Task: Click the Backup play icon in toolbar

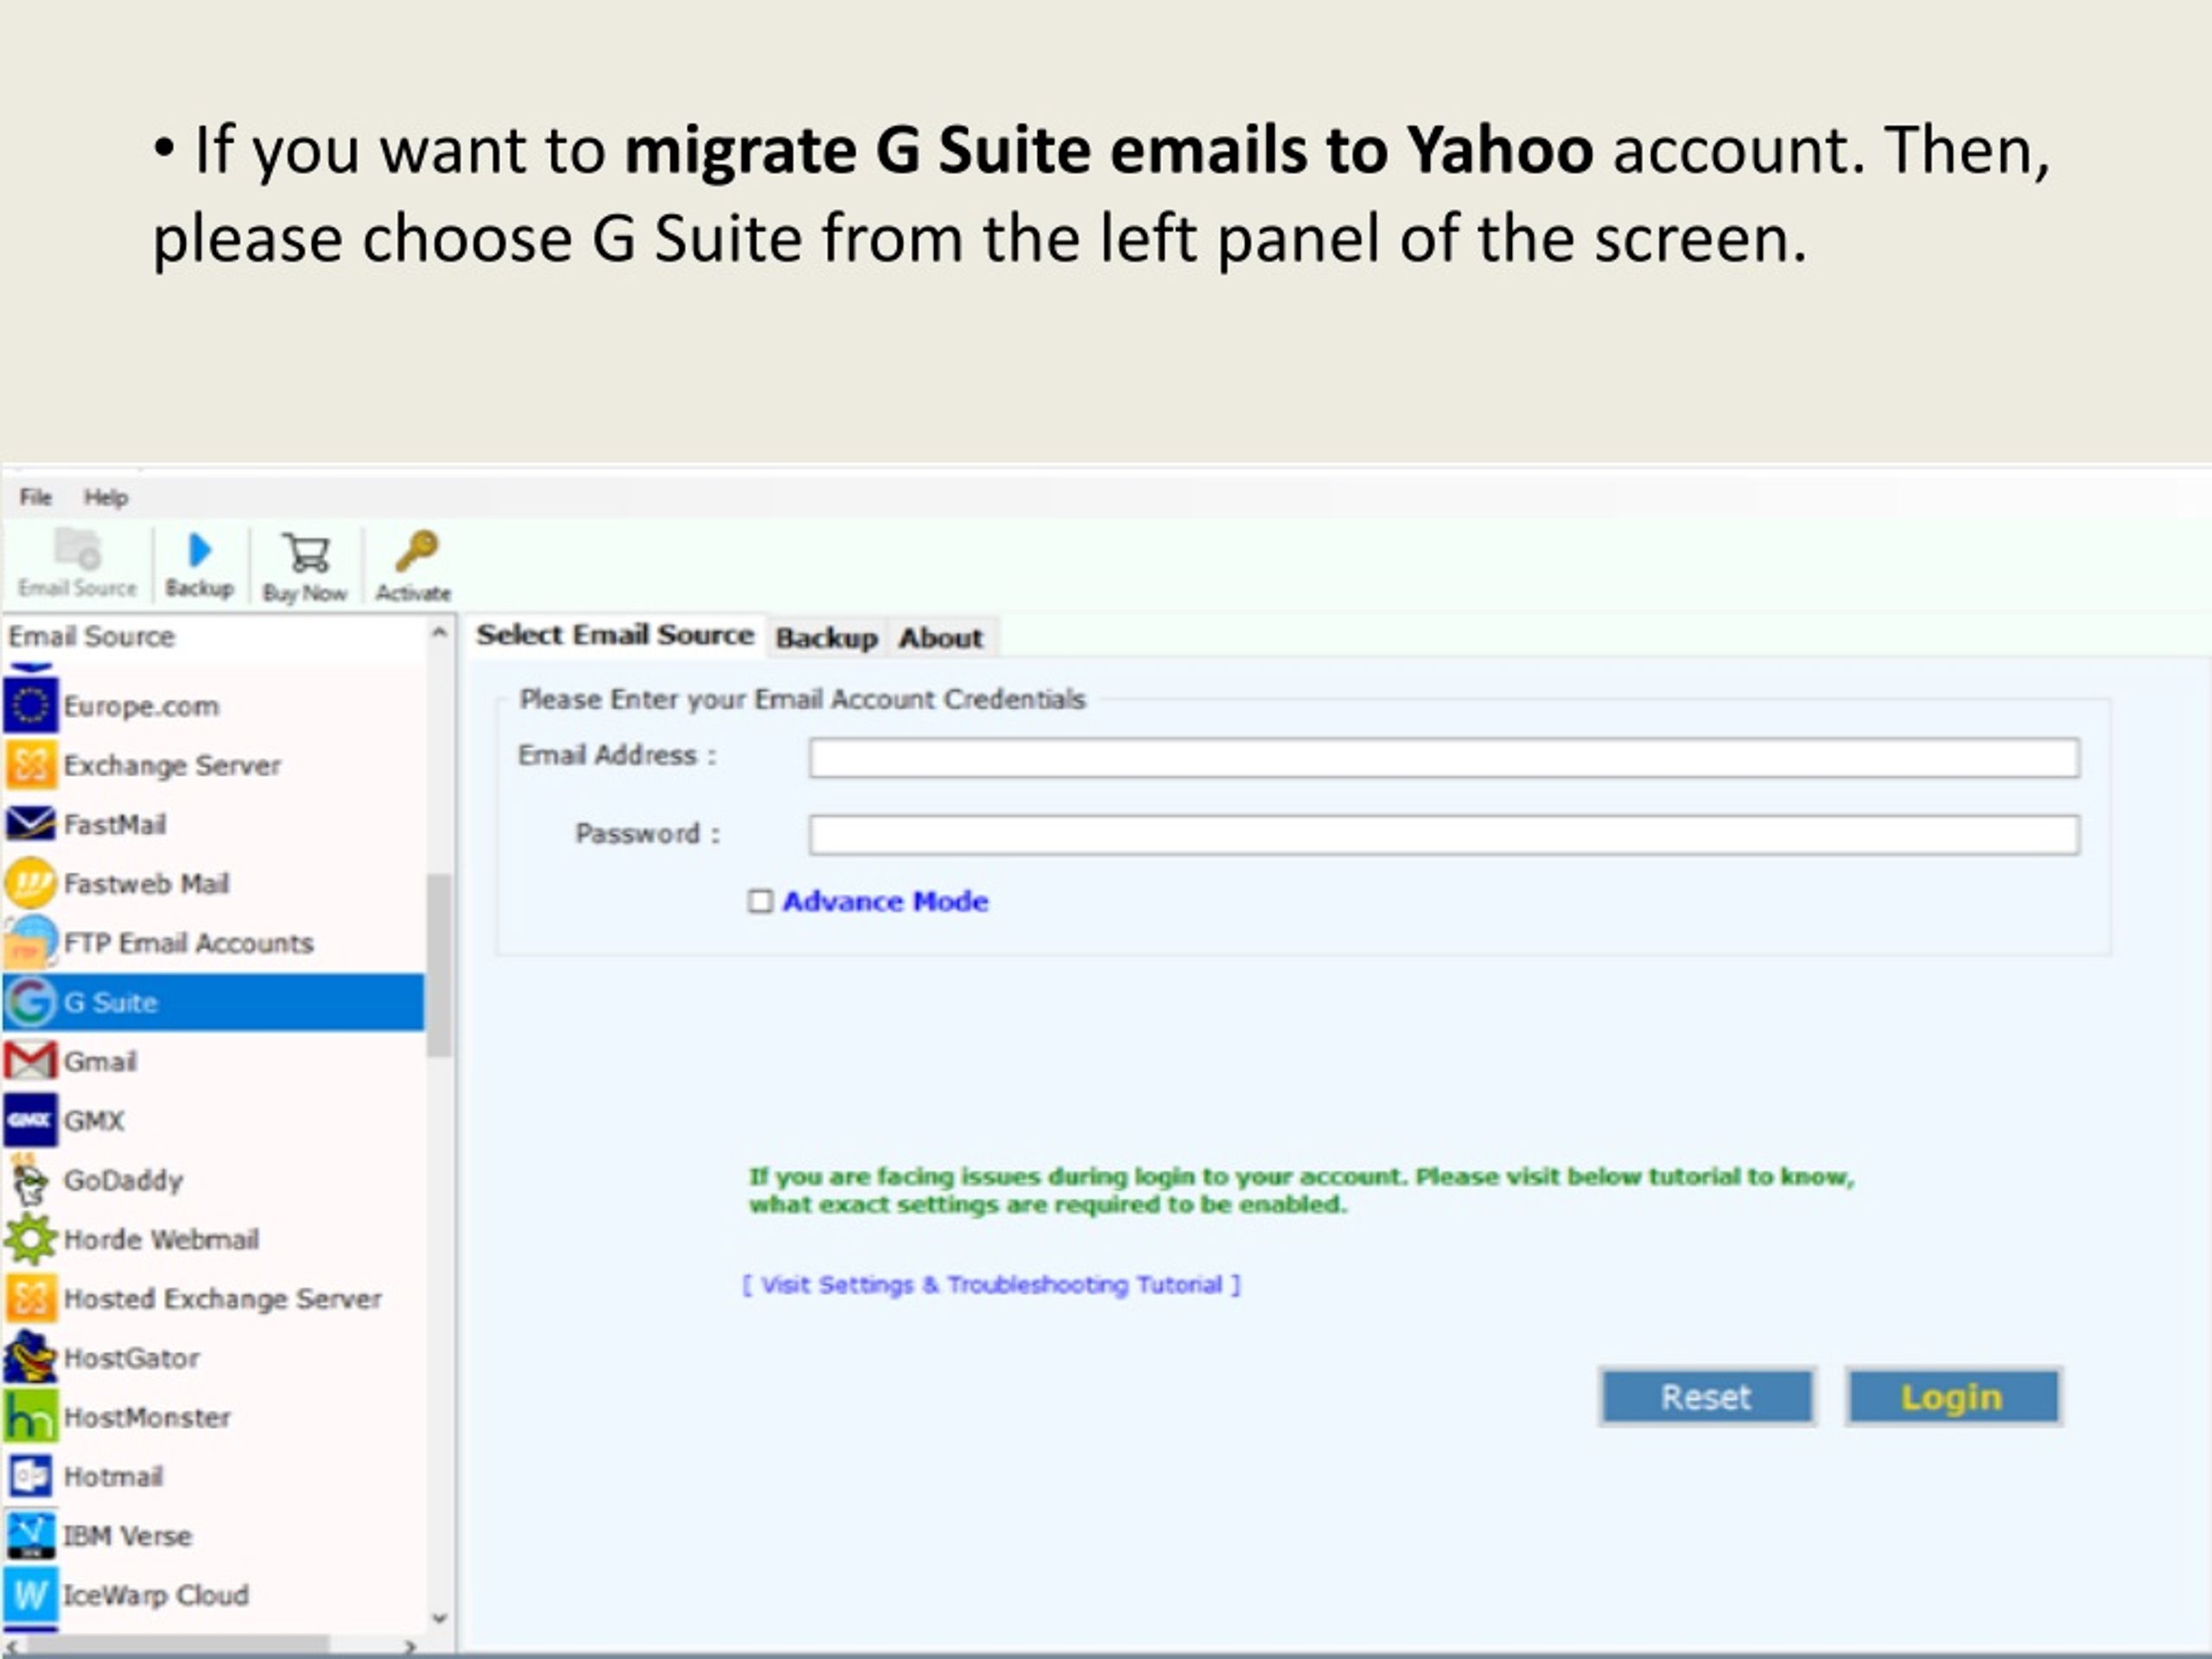Action: point(200,549)
